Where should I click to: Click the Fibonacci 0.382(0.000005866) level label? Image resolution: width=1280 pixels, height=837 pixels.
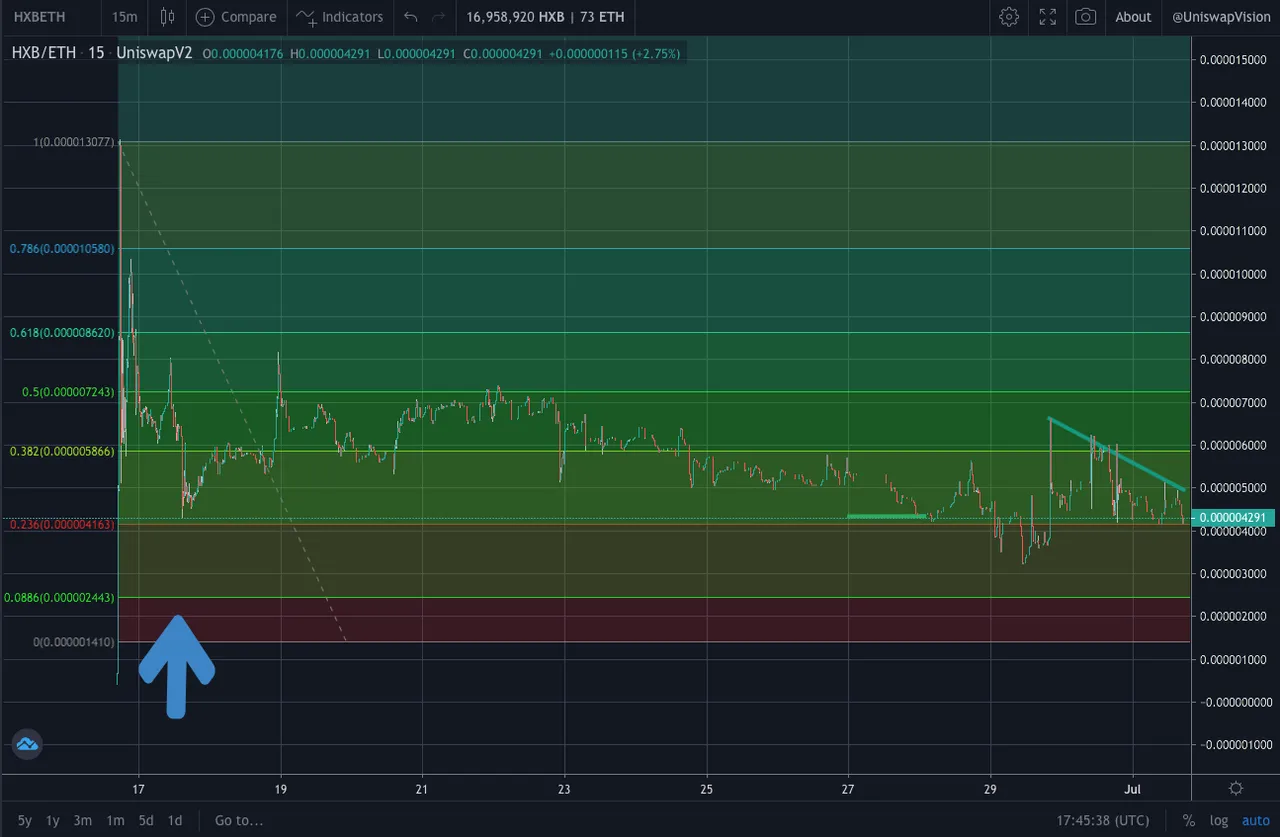[64, 451]
